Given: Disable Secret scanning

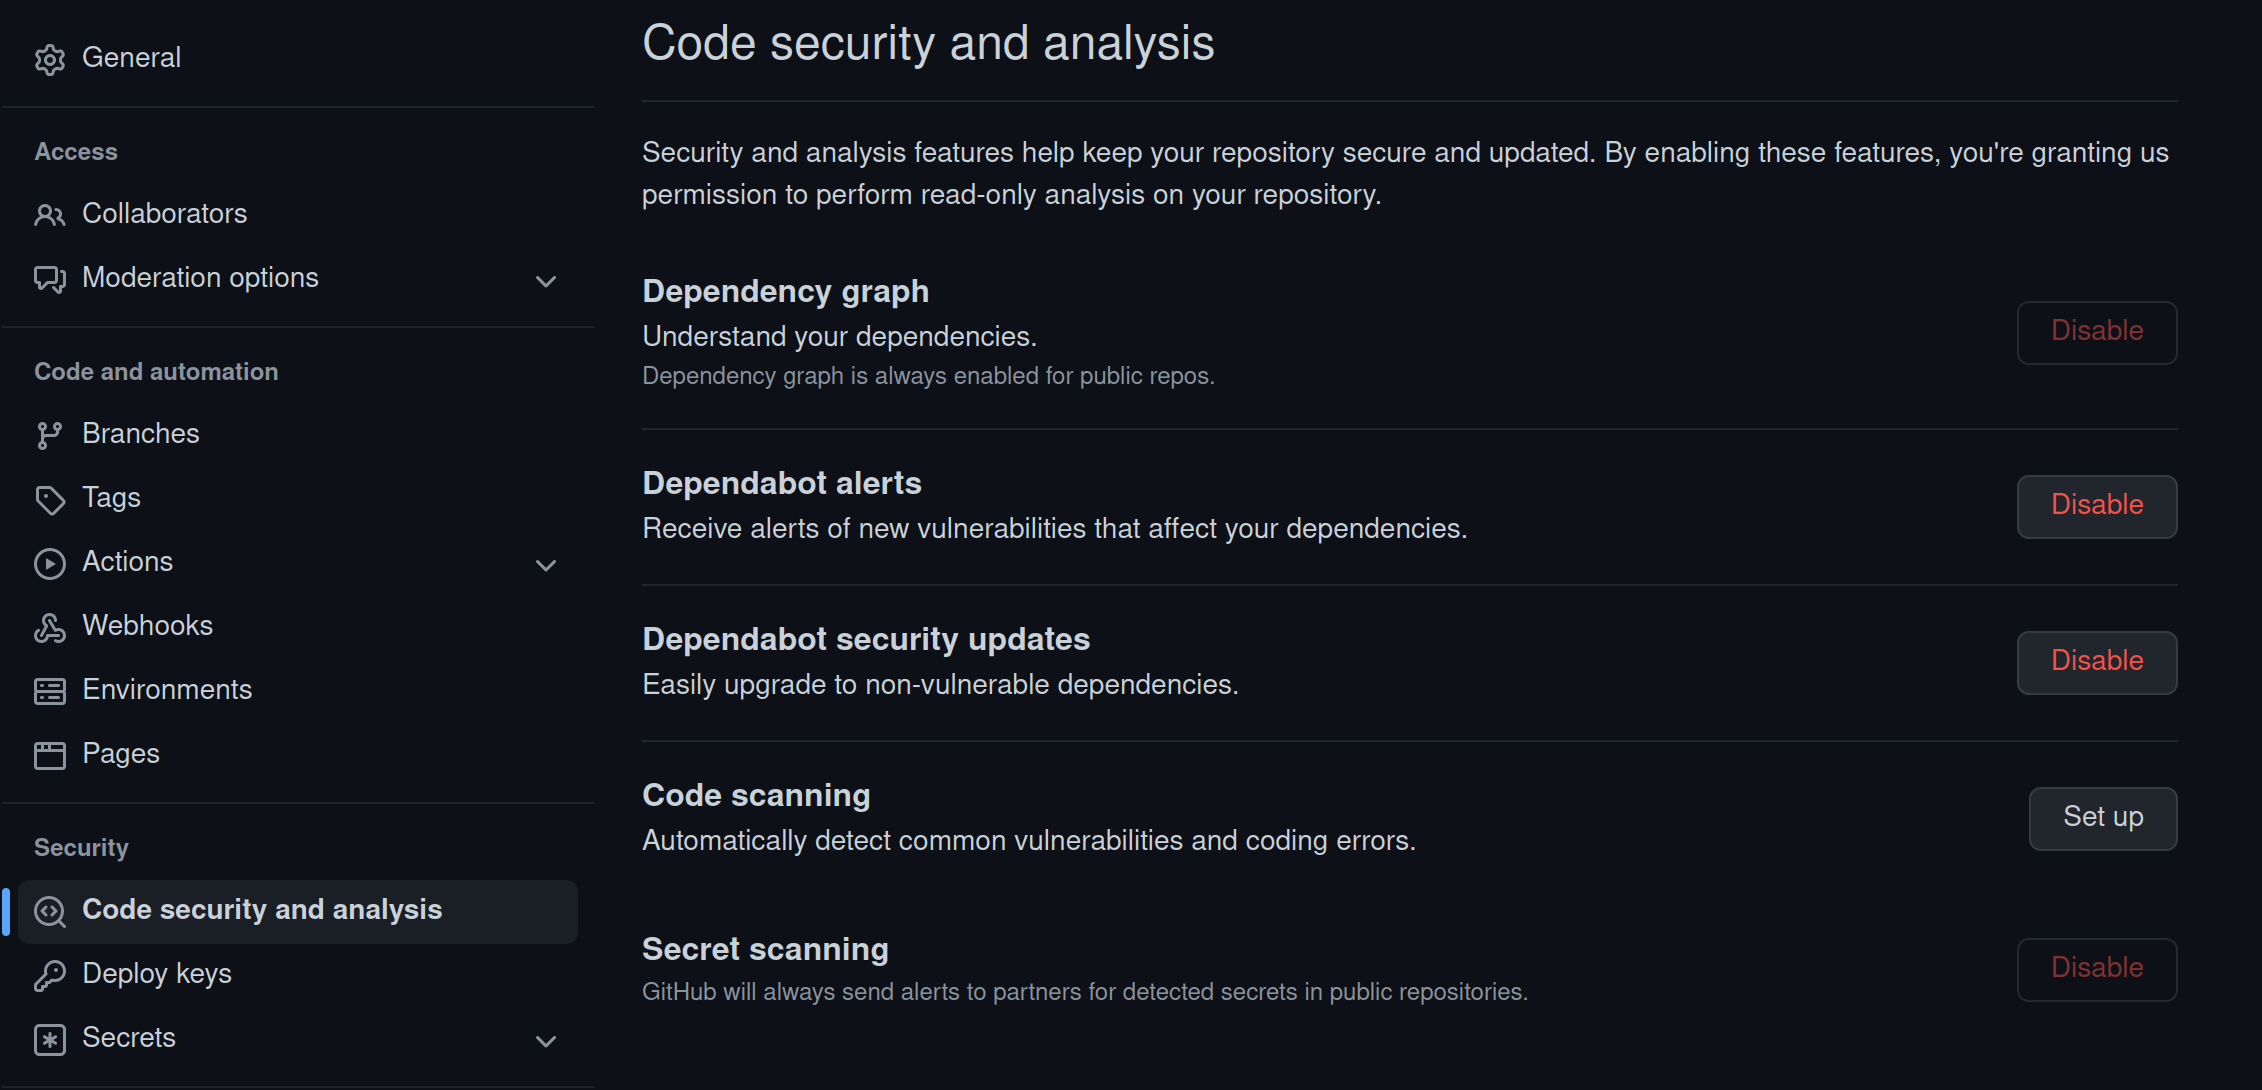Looking at the screenshot, I should pyautogui.click(x=2096, y=967).
